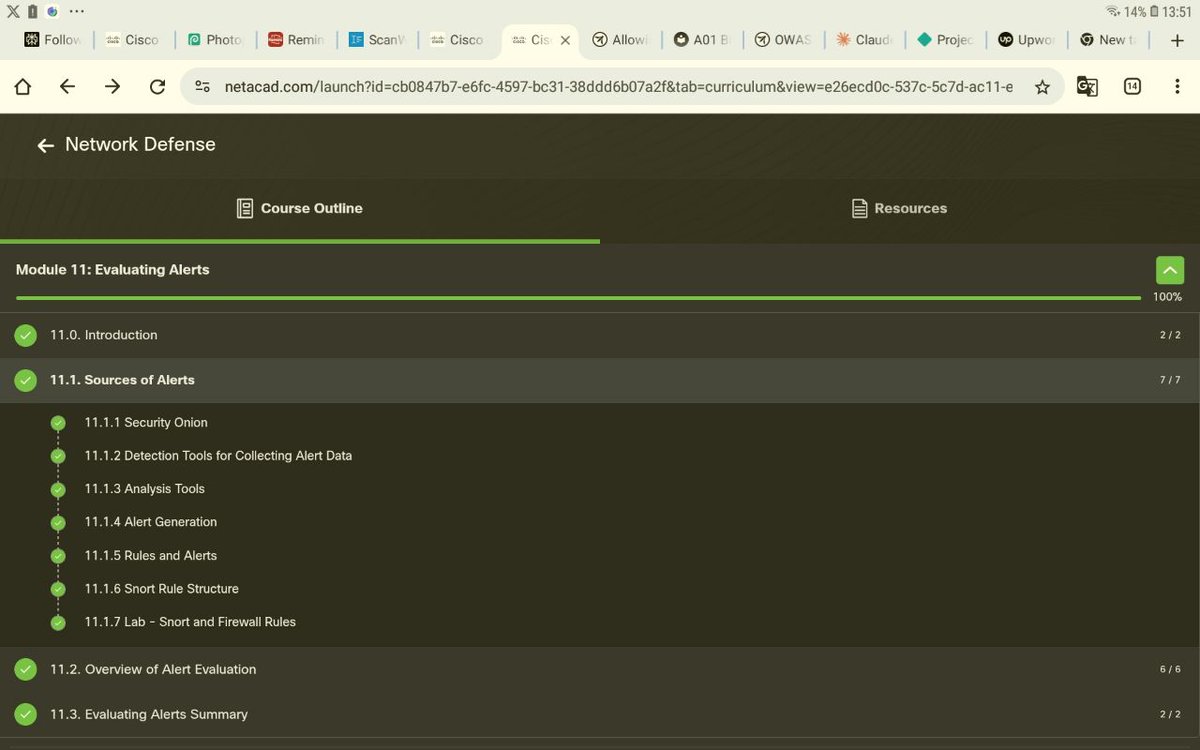Click checkmark beside 11.1.1 Security Onion
Viewport: 1200px width, 750px height.
coord(58,423)
